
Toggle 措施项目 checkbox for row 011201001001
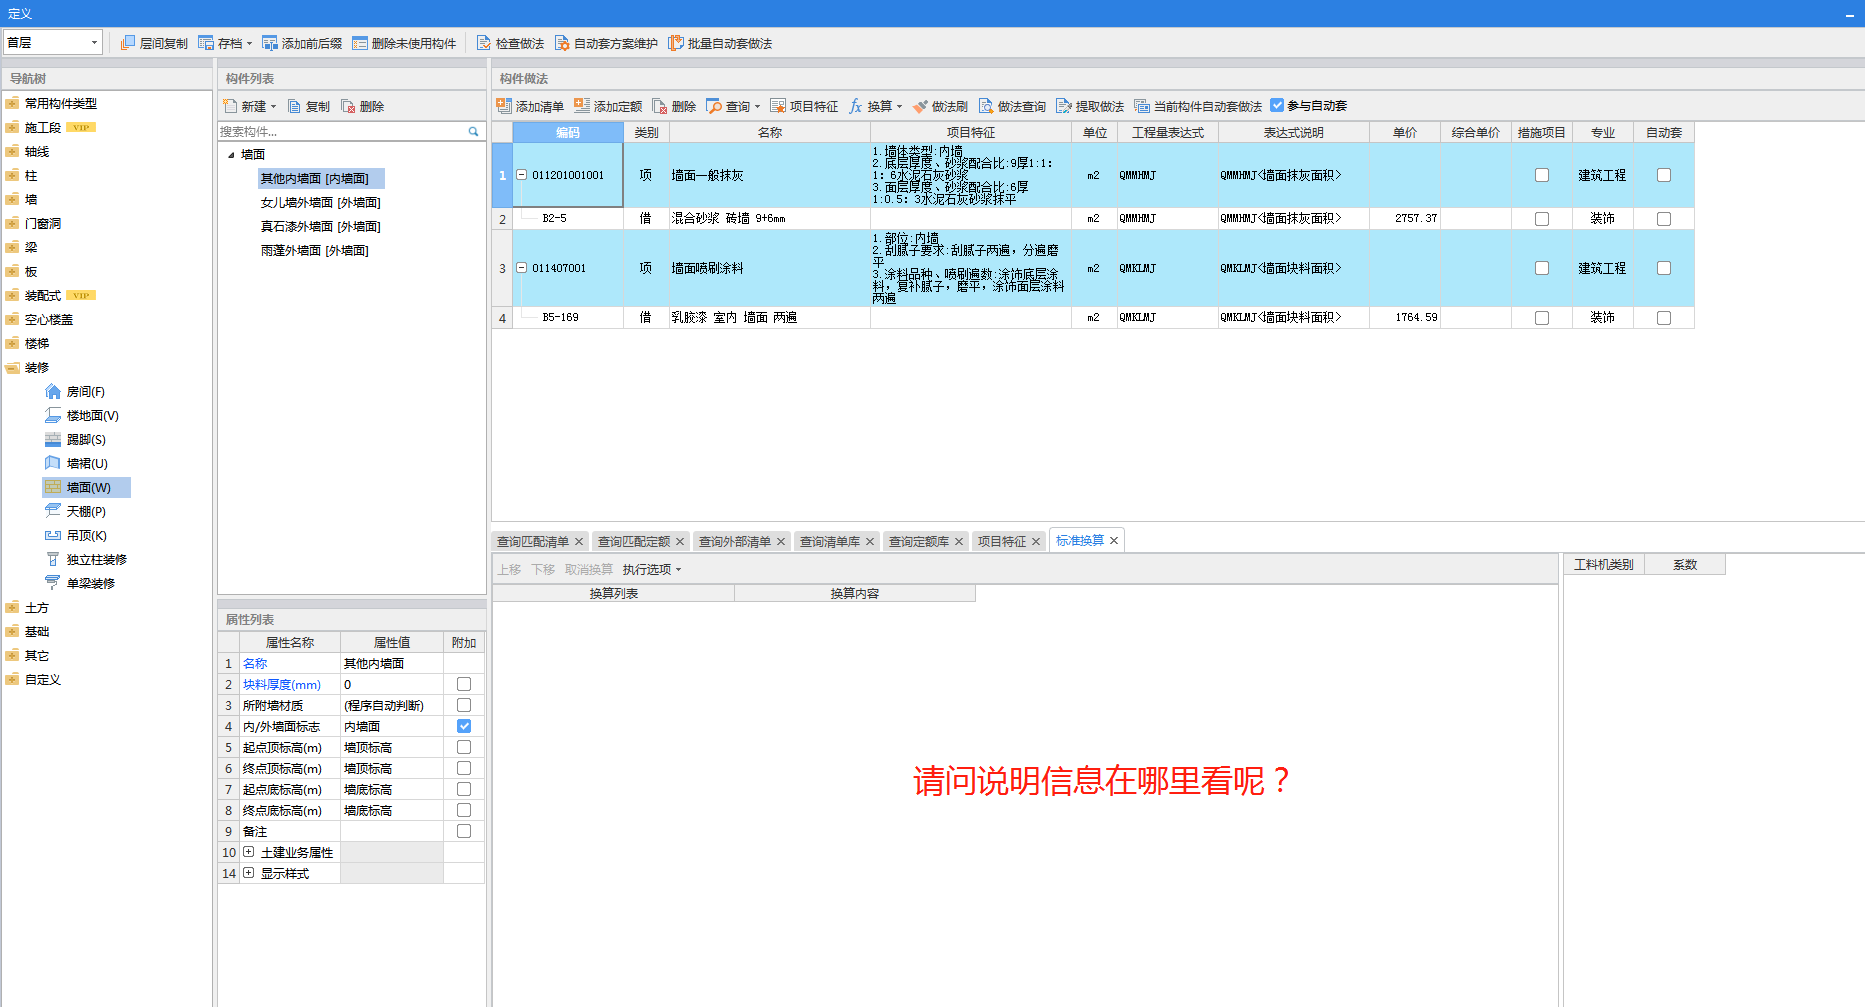[1542, 175]
